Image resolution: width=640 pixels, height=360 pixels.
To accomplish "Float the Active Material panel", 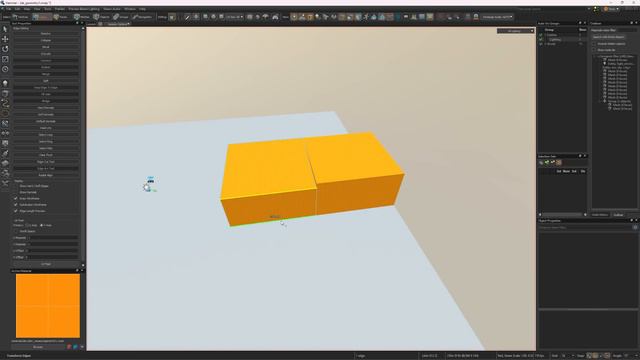I will 77,270.
